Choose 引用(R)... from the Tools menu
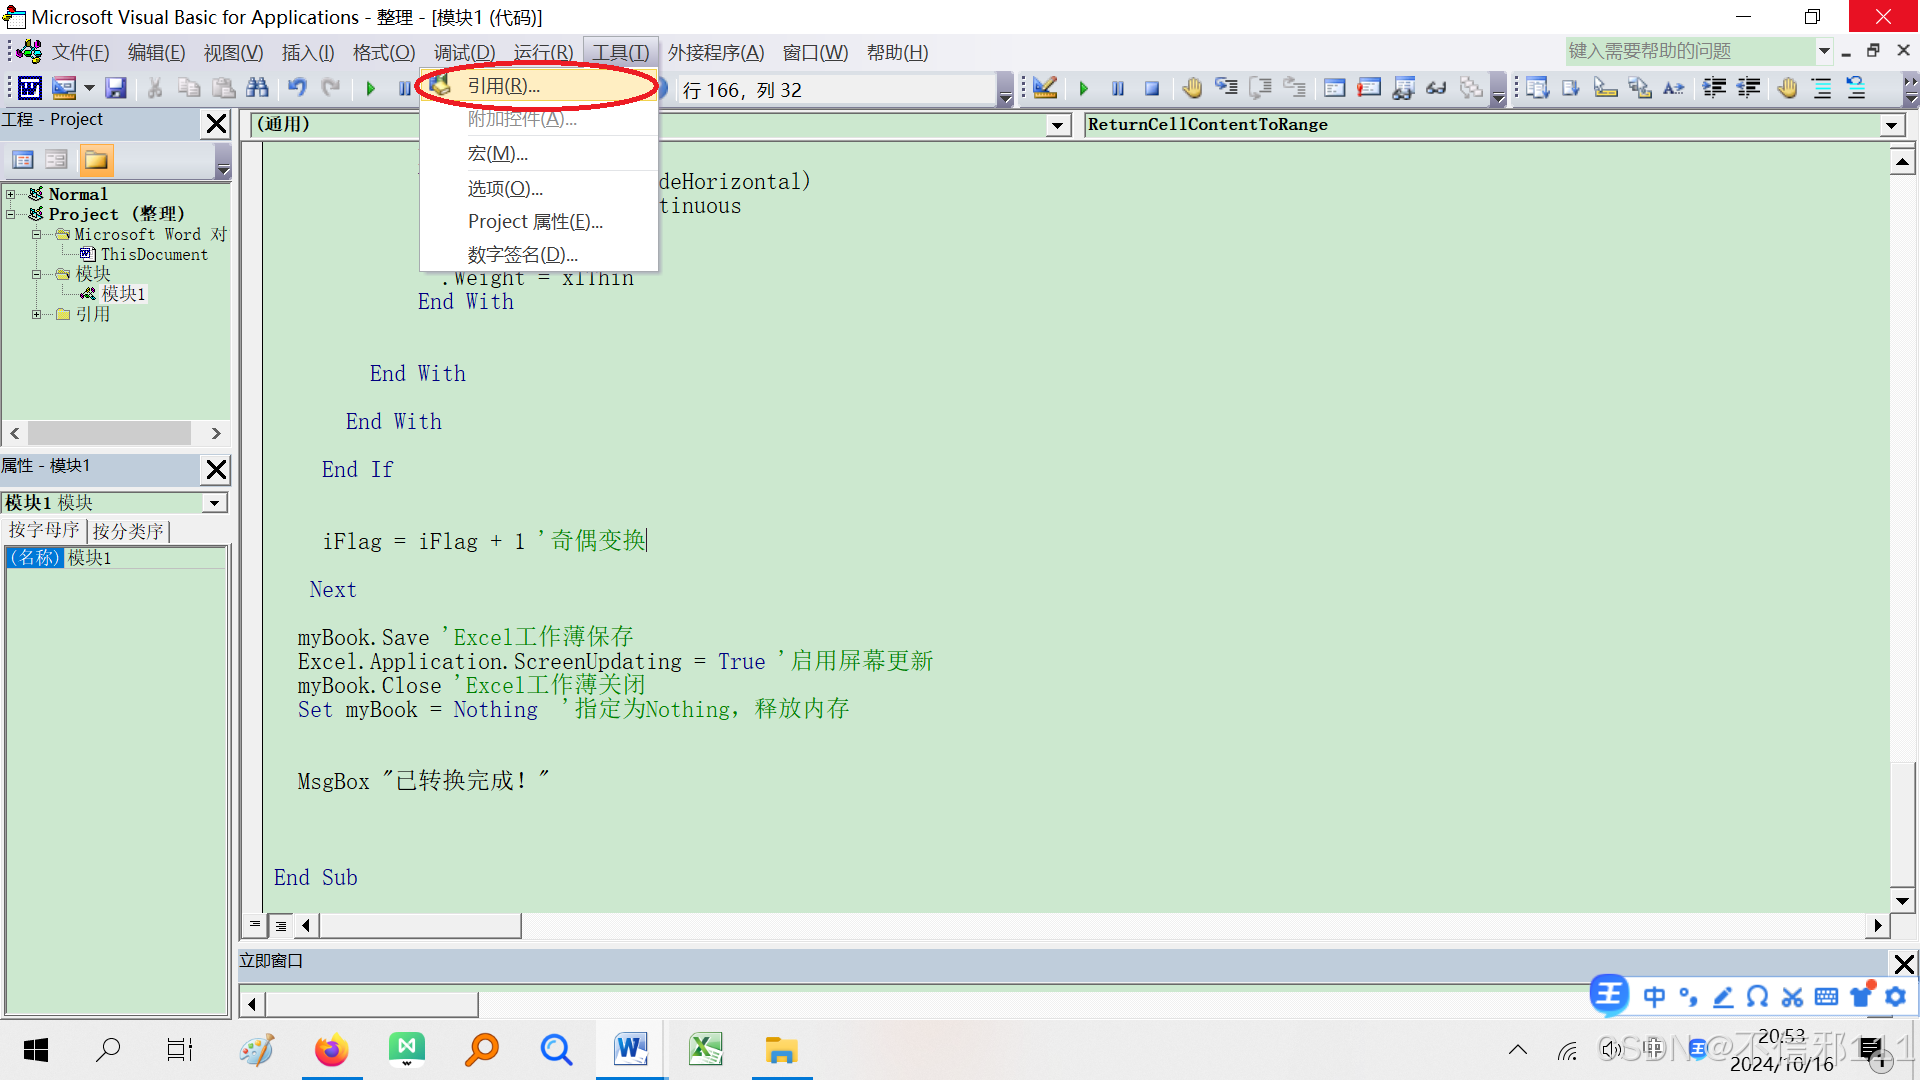Viewport: 1920px width, 1080px height. [504, 86]
